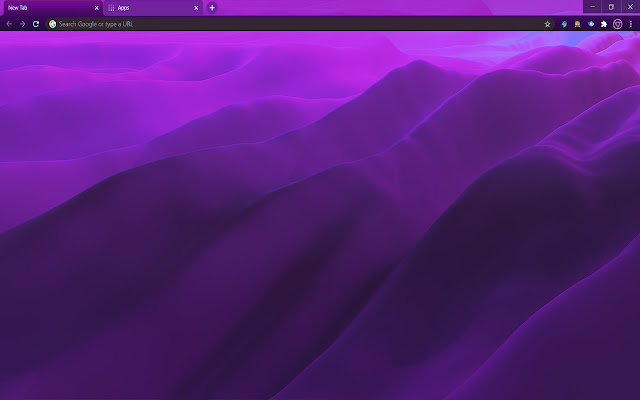Click the Google icon in address bar

[x=52, y=23]
